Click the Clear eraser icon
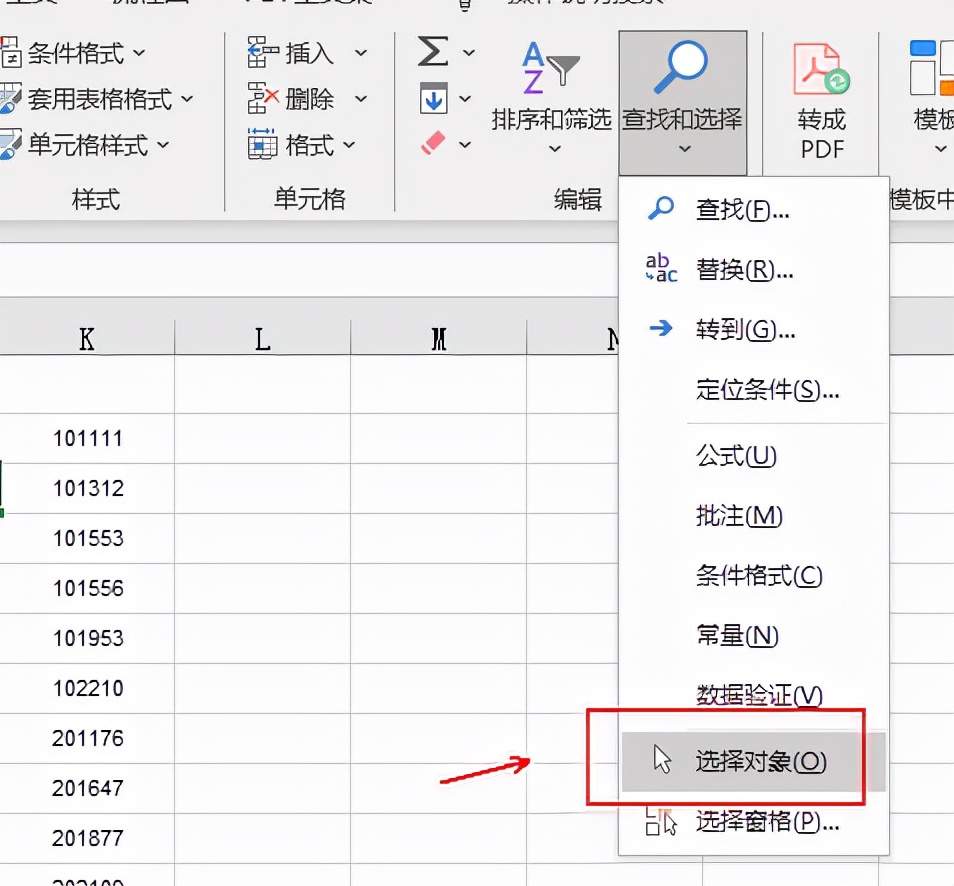954x886 pixels. (x=433, y=144)
